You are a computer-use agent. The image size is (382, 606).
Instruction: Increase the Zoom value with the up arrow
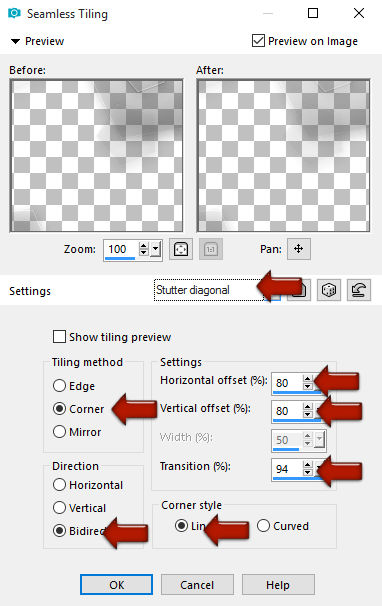(143, 246)
